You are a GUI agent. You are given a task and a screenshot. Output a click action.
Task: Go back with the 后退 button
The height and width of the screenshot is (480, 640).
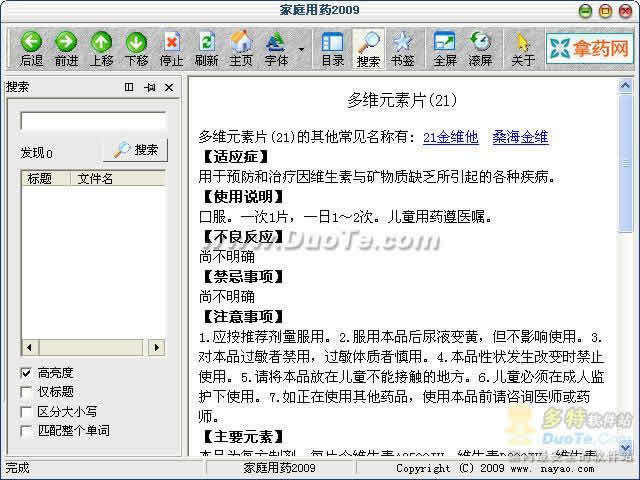click(31, 49)
